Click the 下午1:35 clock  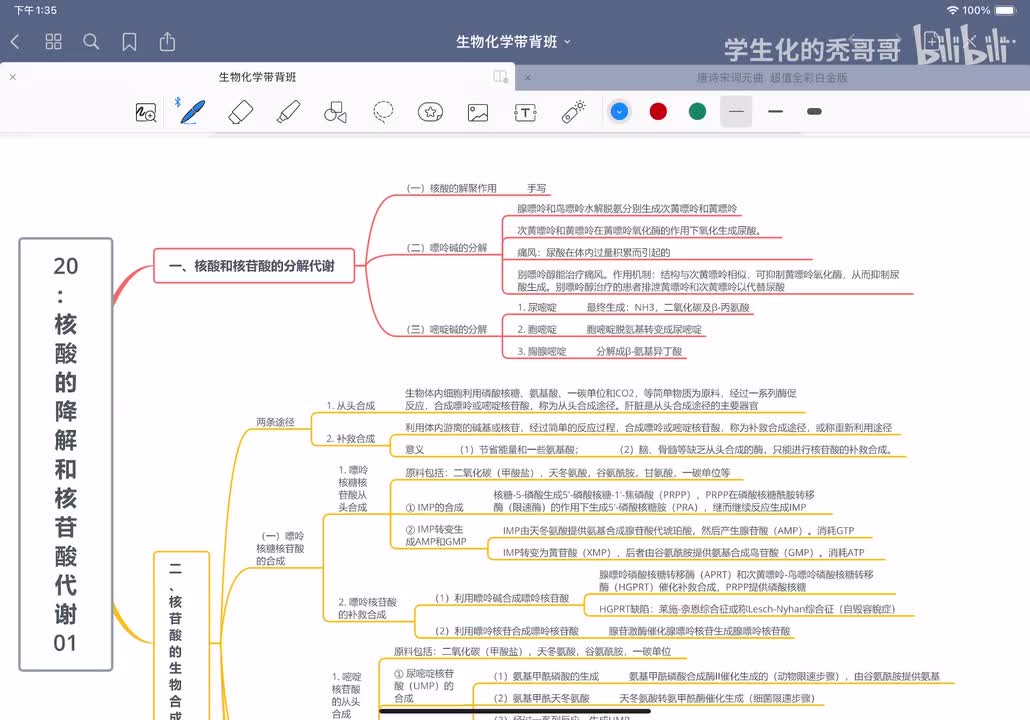point(35,11)
